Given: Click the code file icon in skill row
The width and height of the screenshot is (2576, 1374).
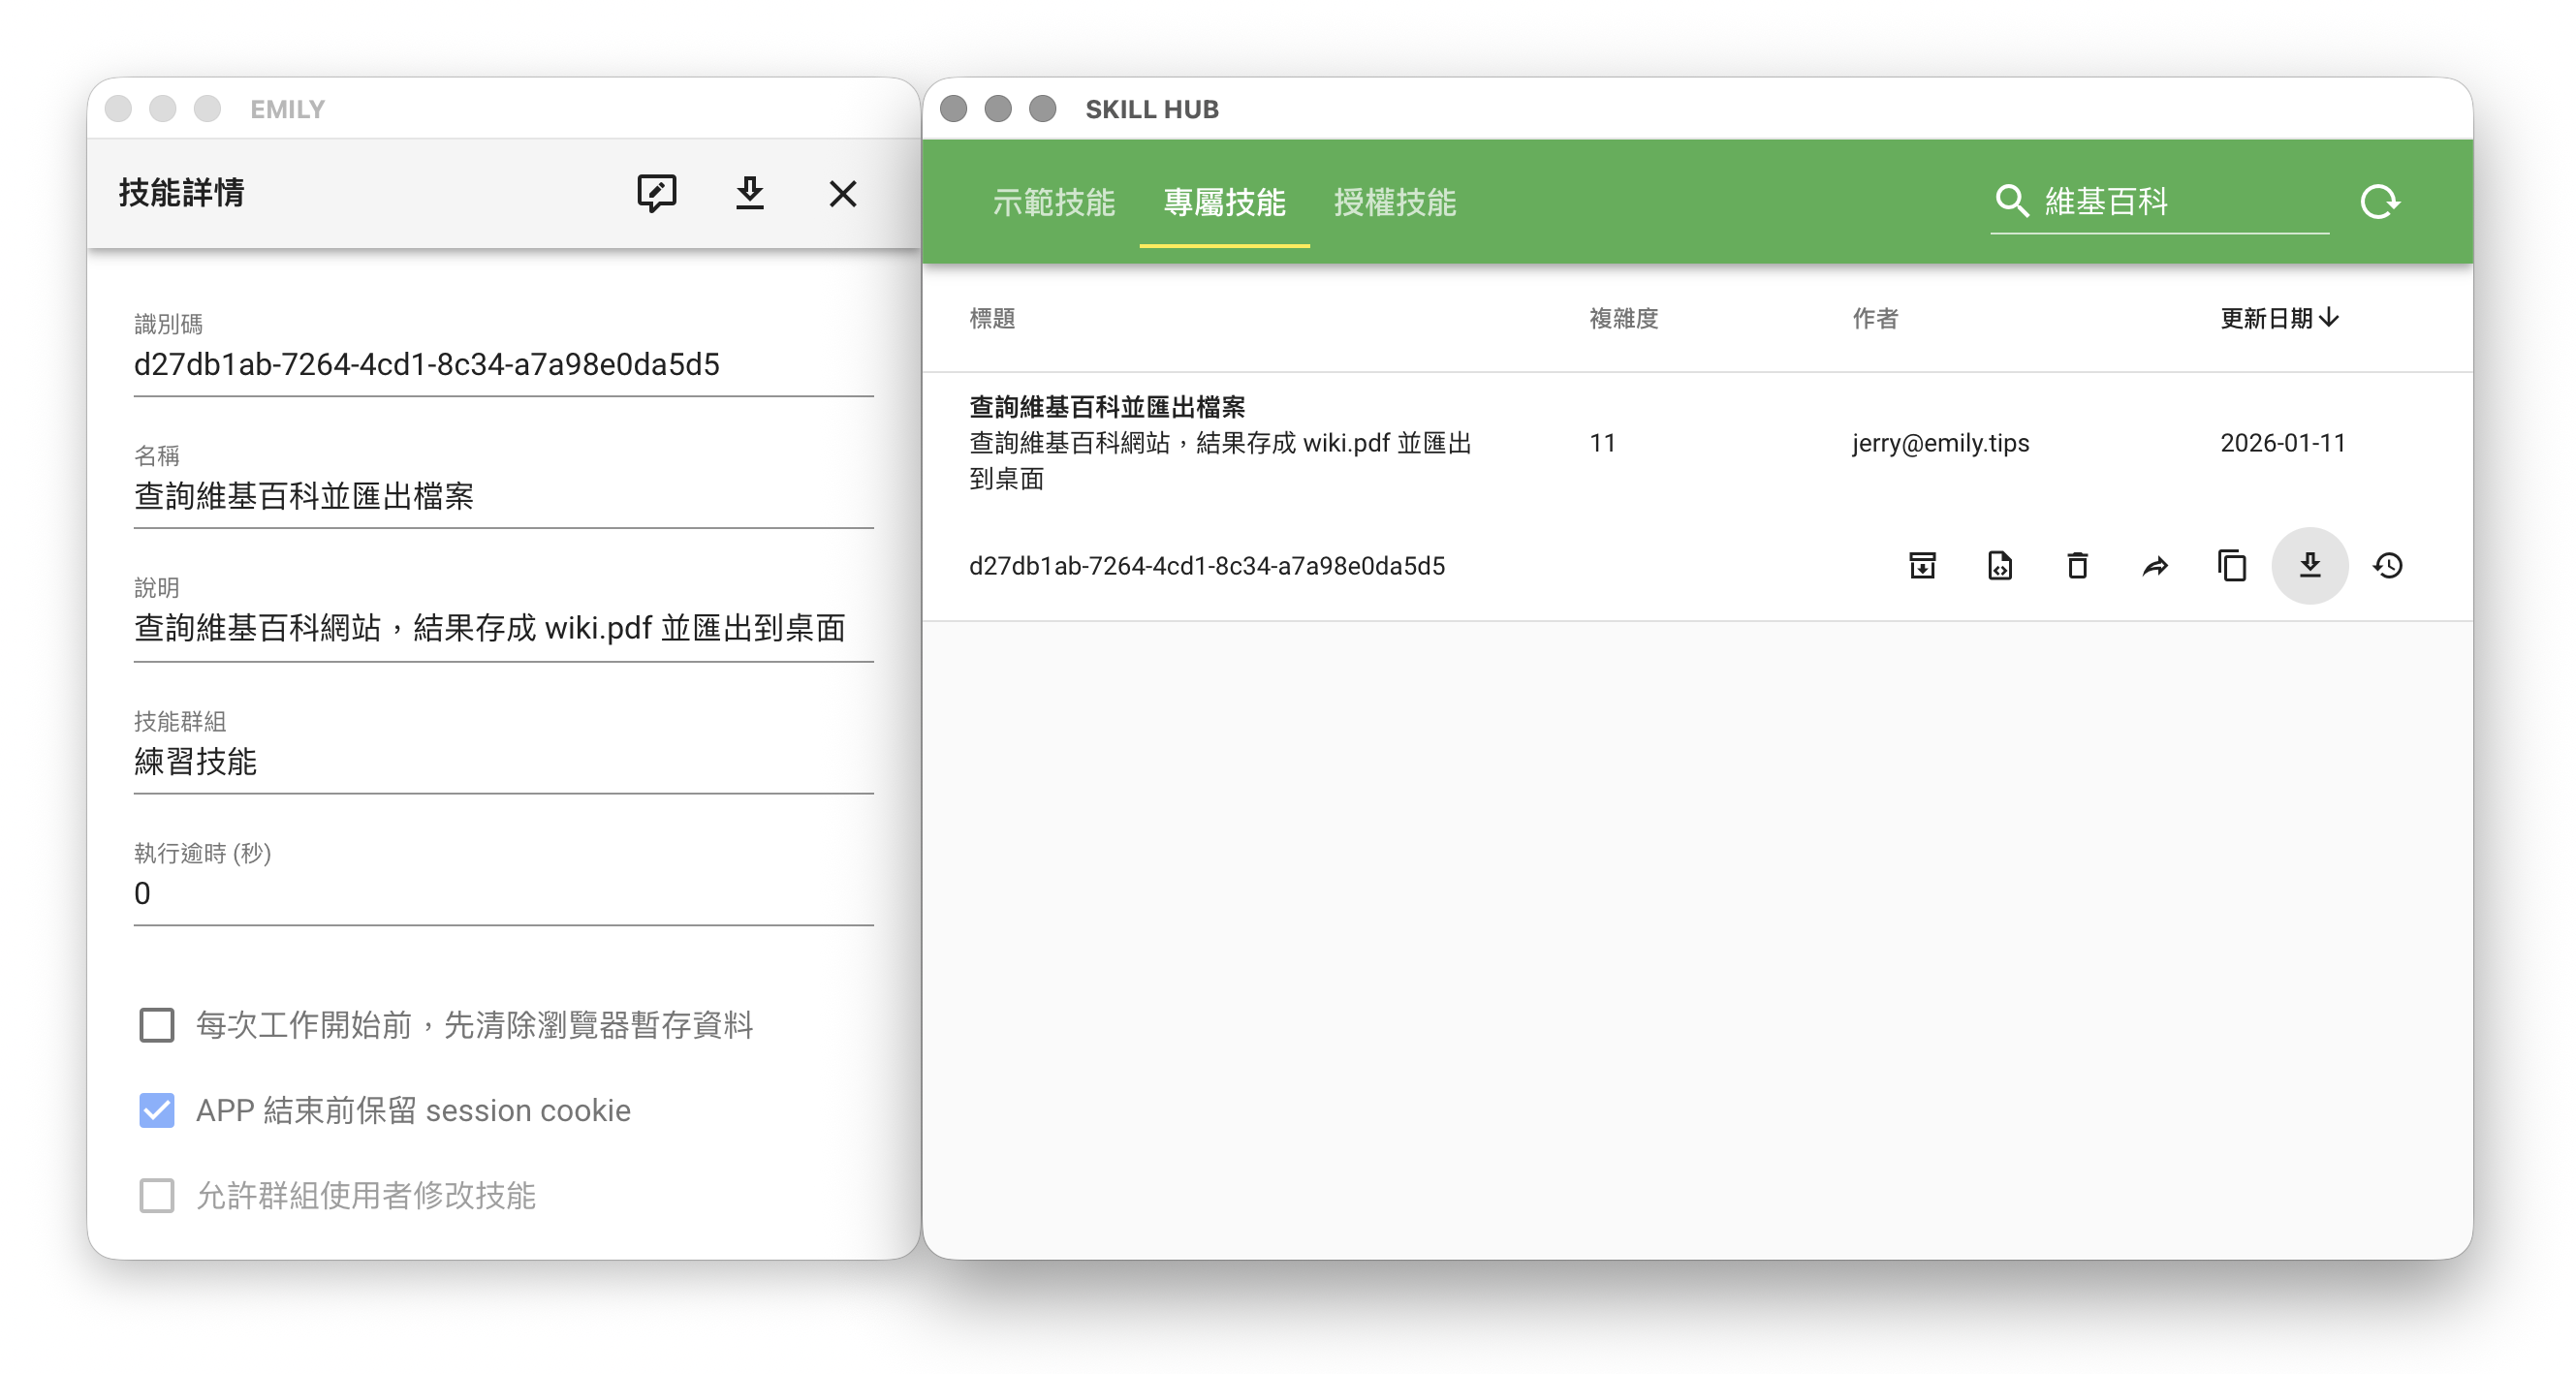Looking at the screenshot, I should point(1999,566).
